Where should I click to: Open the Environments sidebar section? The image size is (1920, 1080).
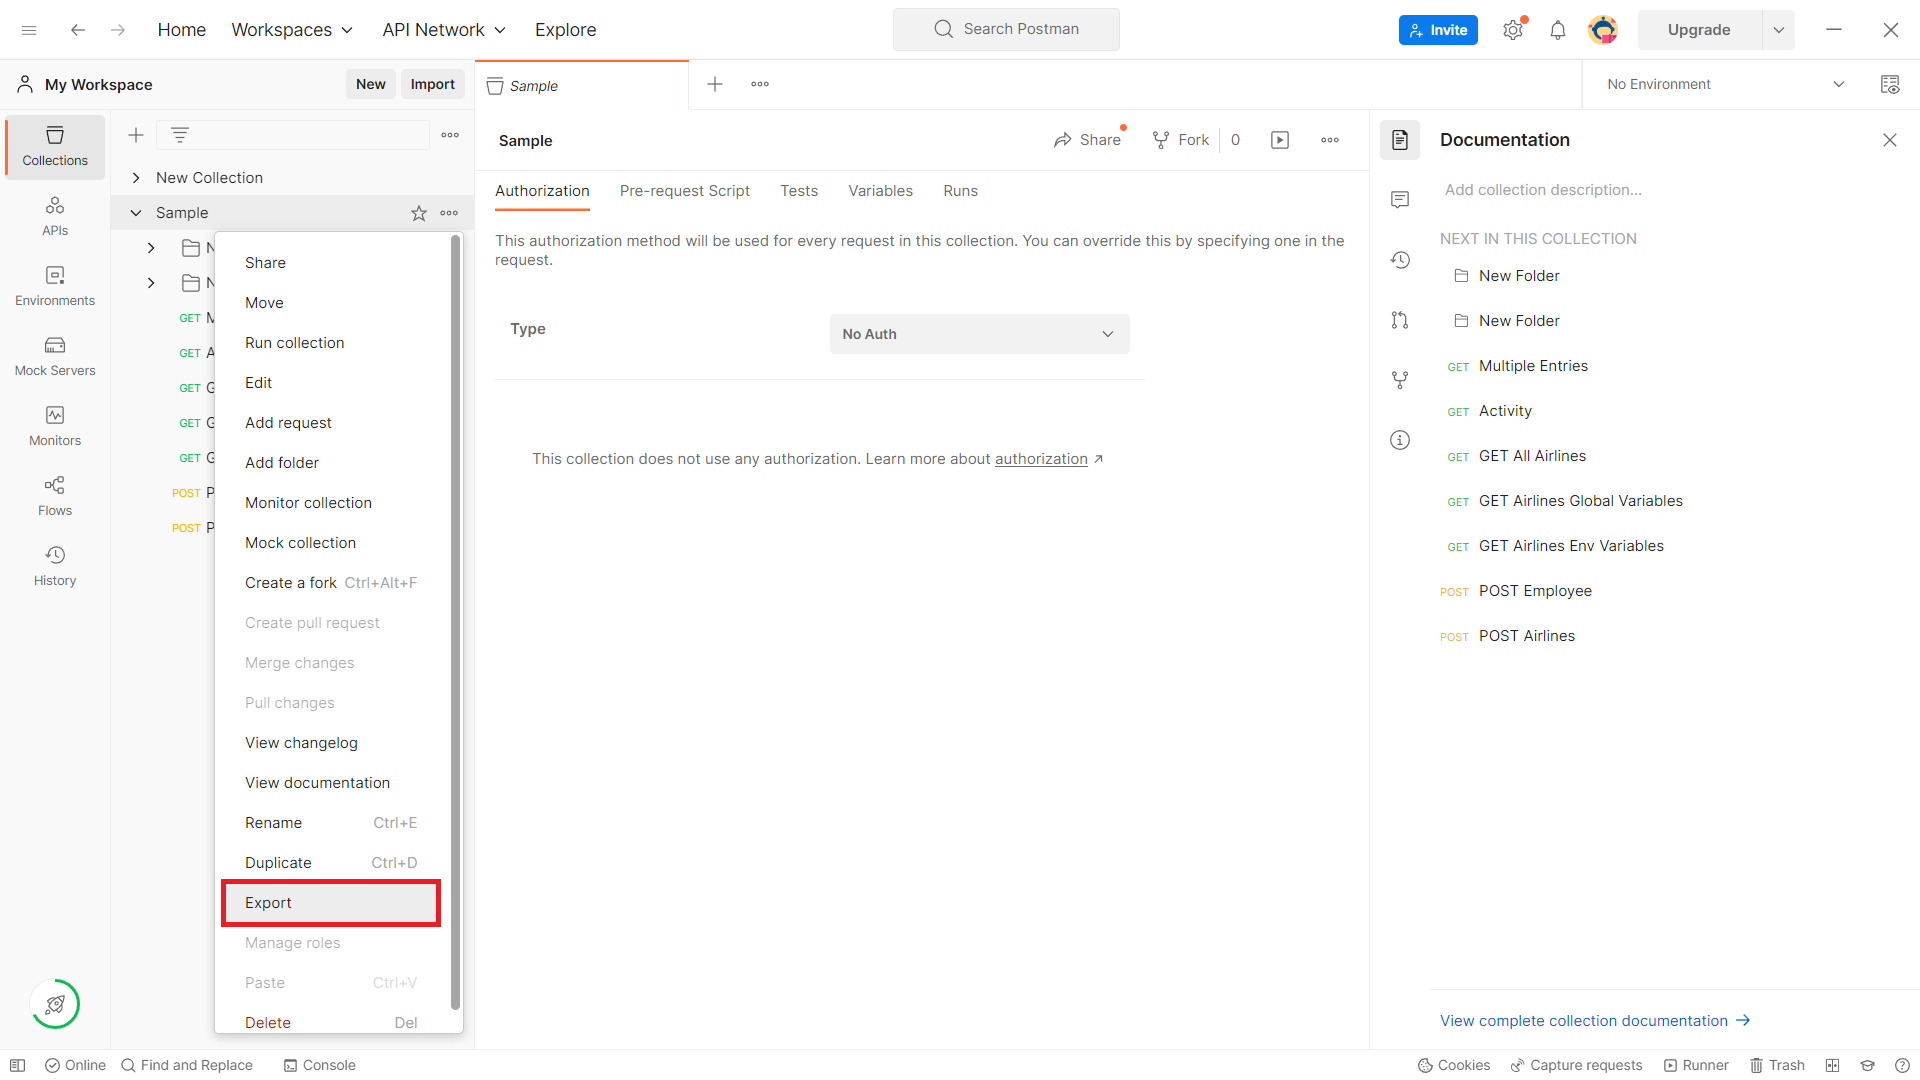point(55,286)
